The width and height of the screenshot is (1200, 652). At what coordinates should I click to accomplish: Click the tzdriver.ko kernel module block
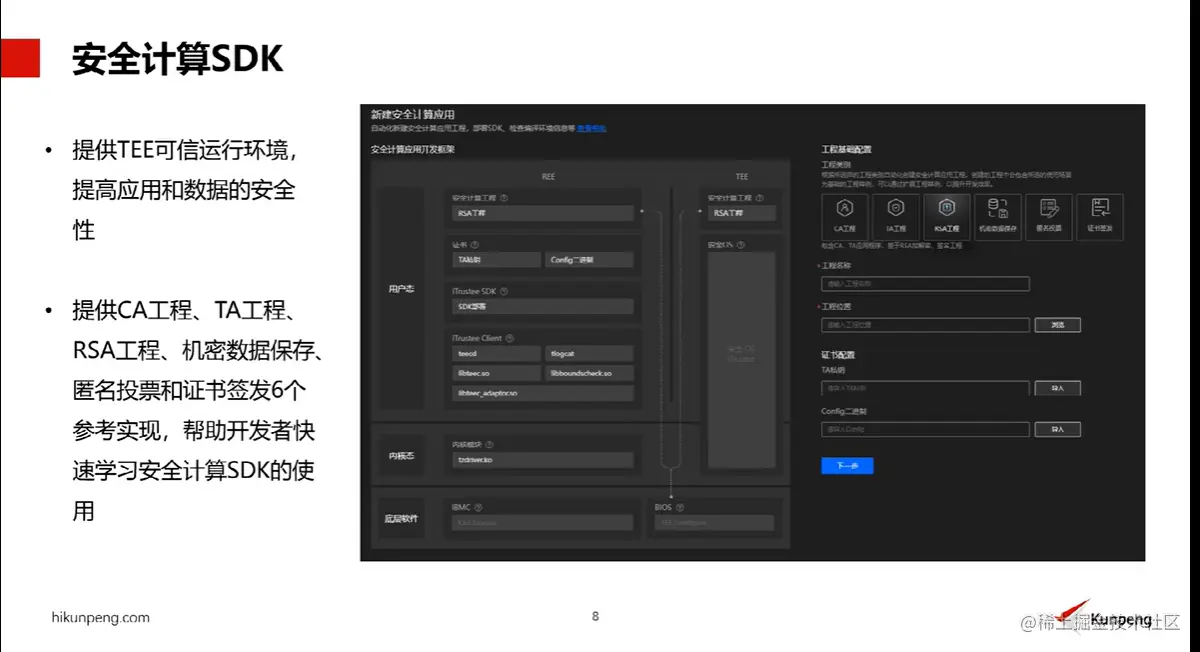point(543,460)
